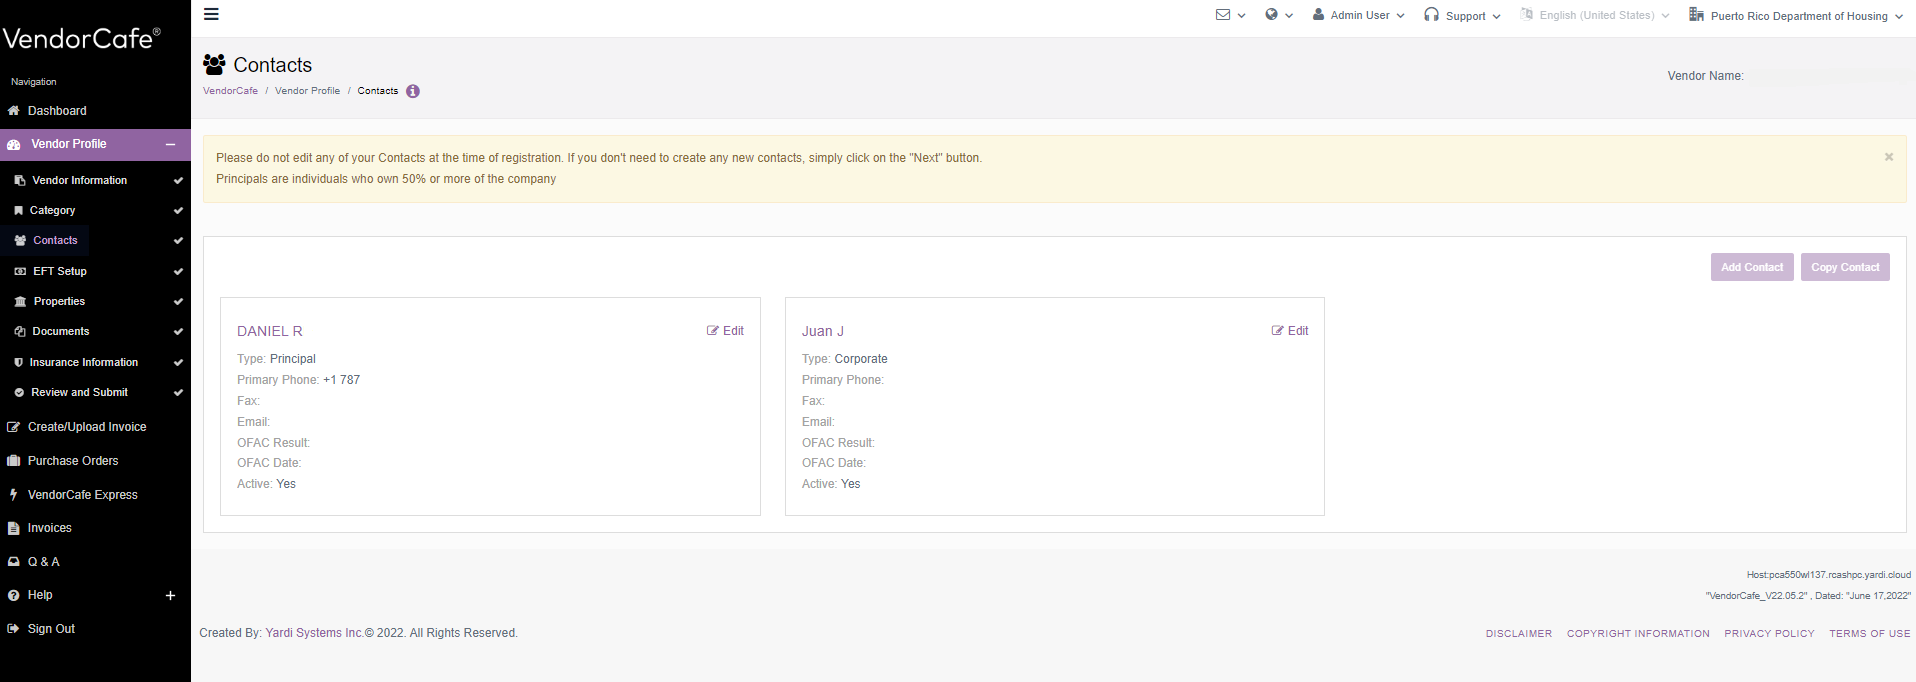
Task: Collapse the Vendor Profile section
Action: [170, 145]
